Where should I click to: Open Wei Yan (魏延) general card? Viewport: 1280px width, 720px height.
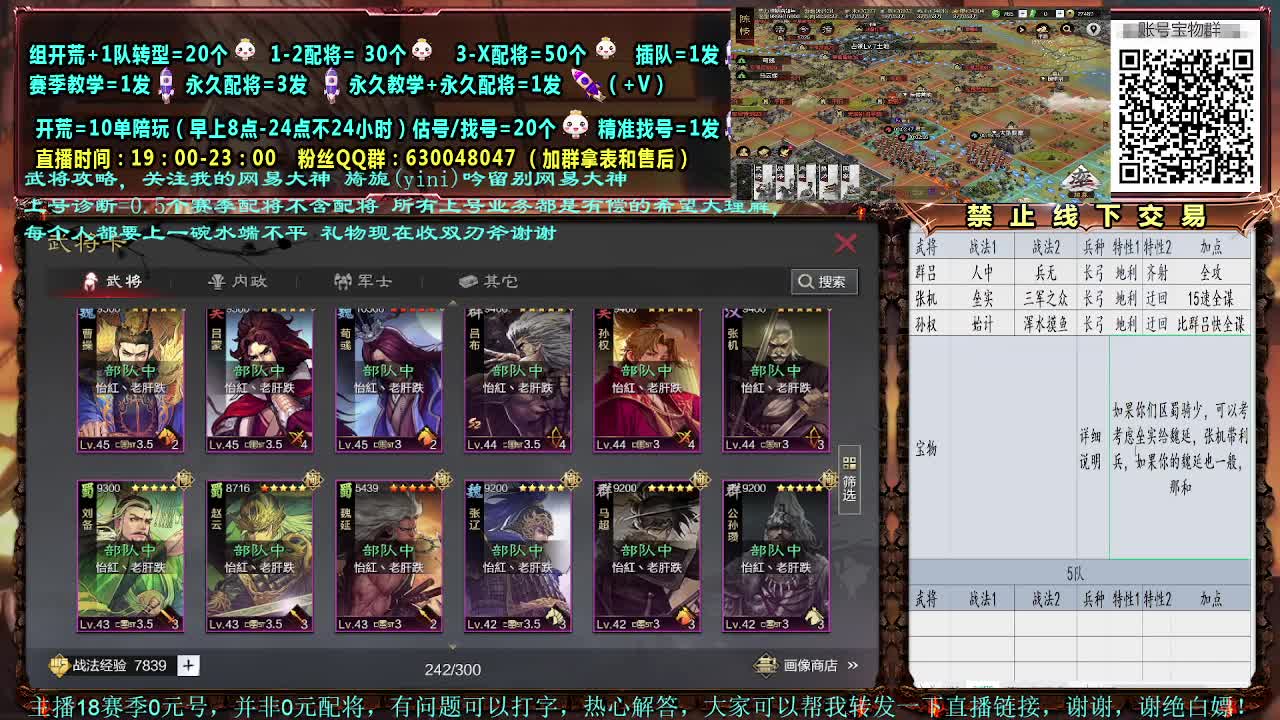point(389,556)
